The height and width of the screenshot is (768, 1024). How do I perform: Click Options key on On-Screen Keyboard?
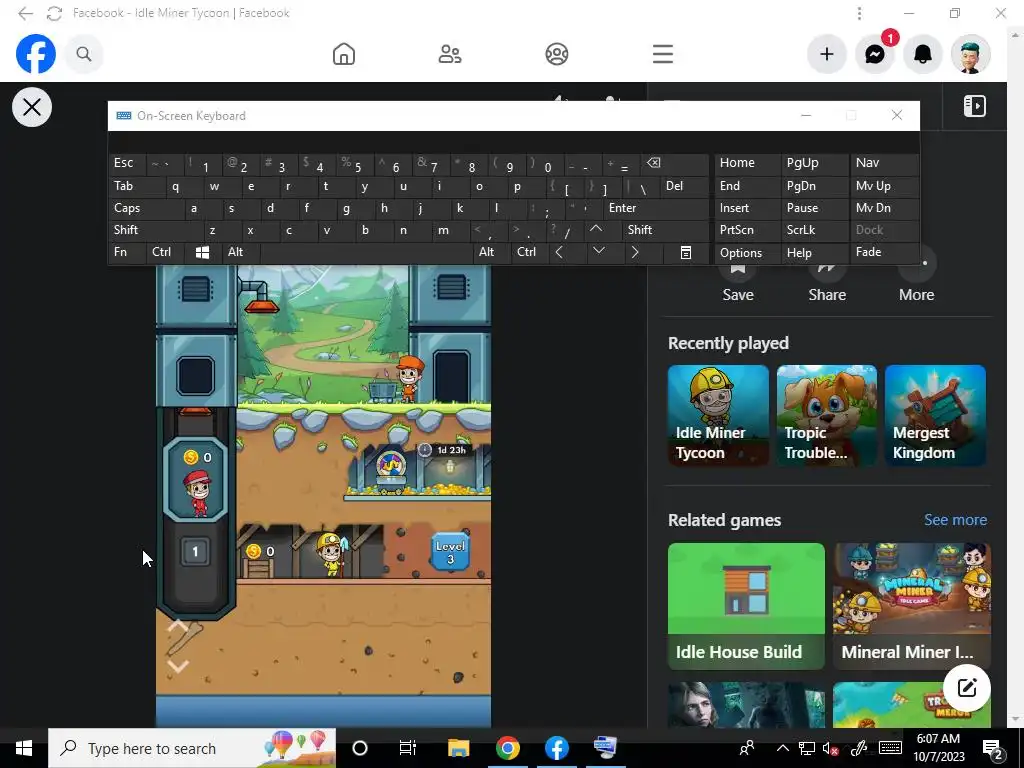(747, 253)
